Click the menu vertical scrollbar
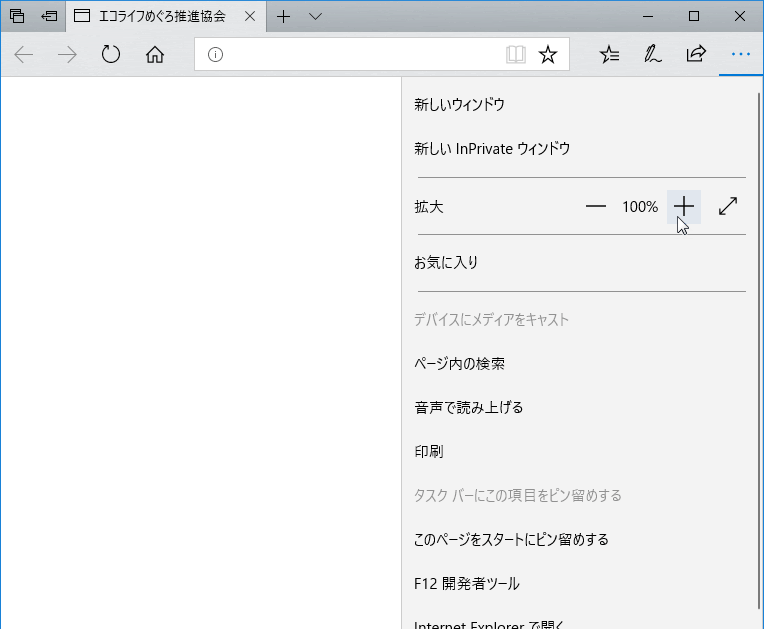764x629 pixels. pyautogui.click(x=759, y=351)
